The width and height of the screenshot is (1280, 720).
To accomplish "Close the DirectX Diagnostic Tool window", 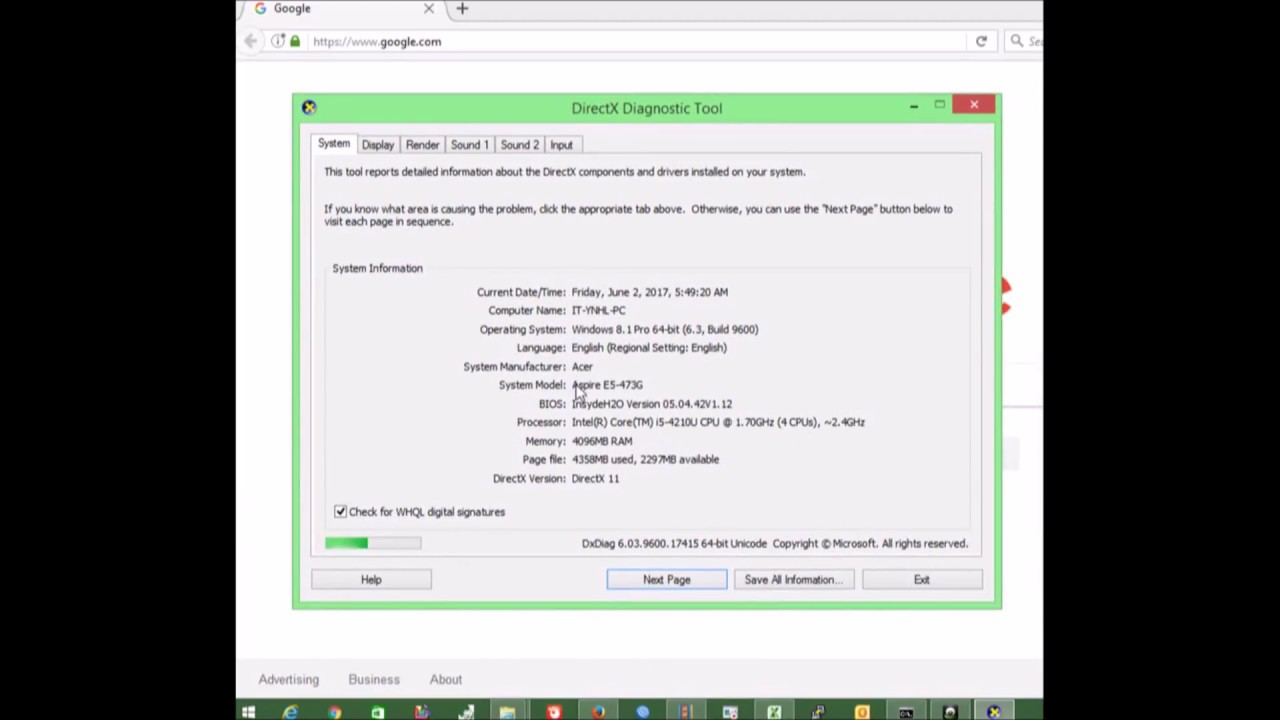I will pyautogui.click(x=974, y=105).
